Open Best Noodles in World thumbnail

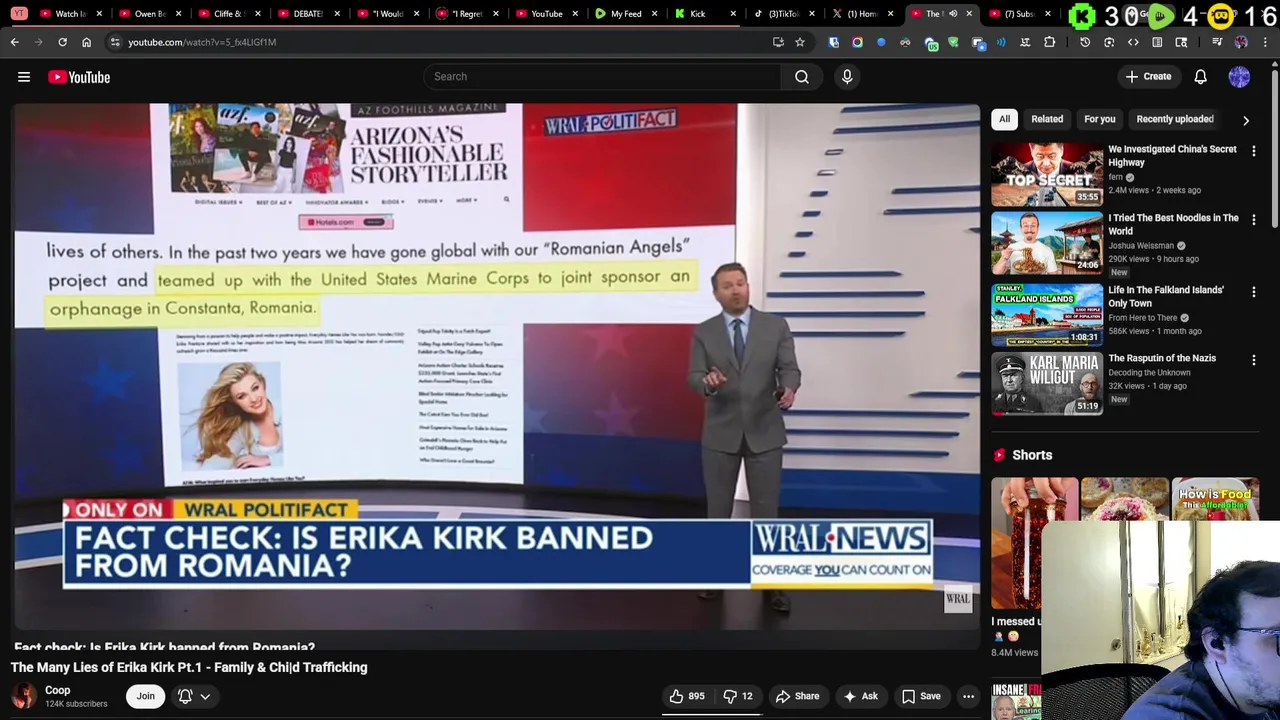1047,243
